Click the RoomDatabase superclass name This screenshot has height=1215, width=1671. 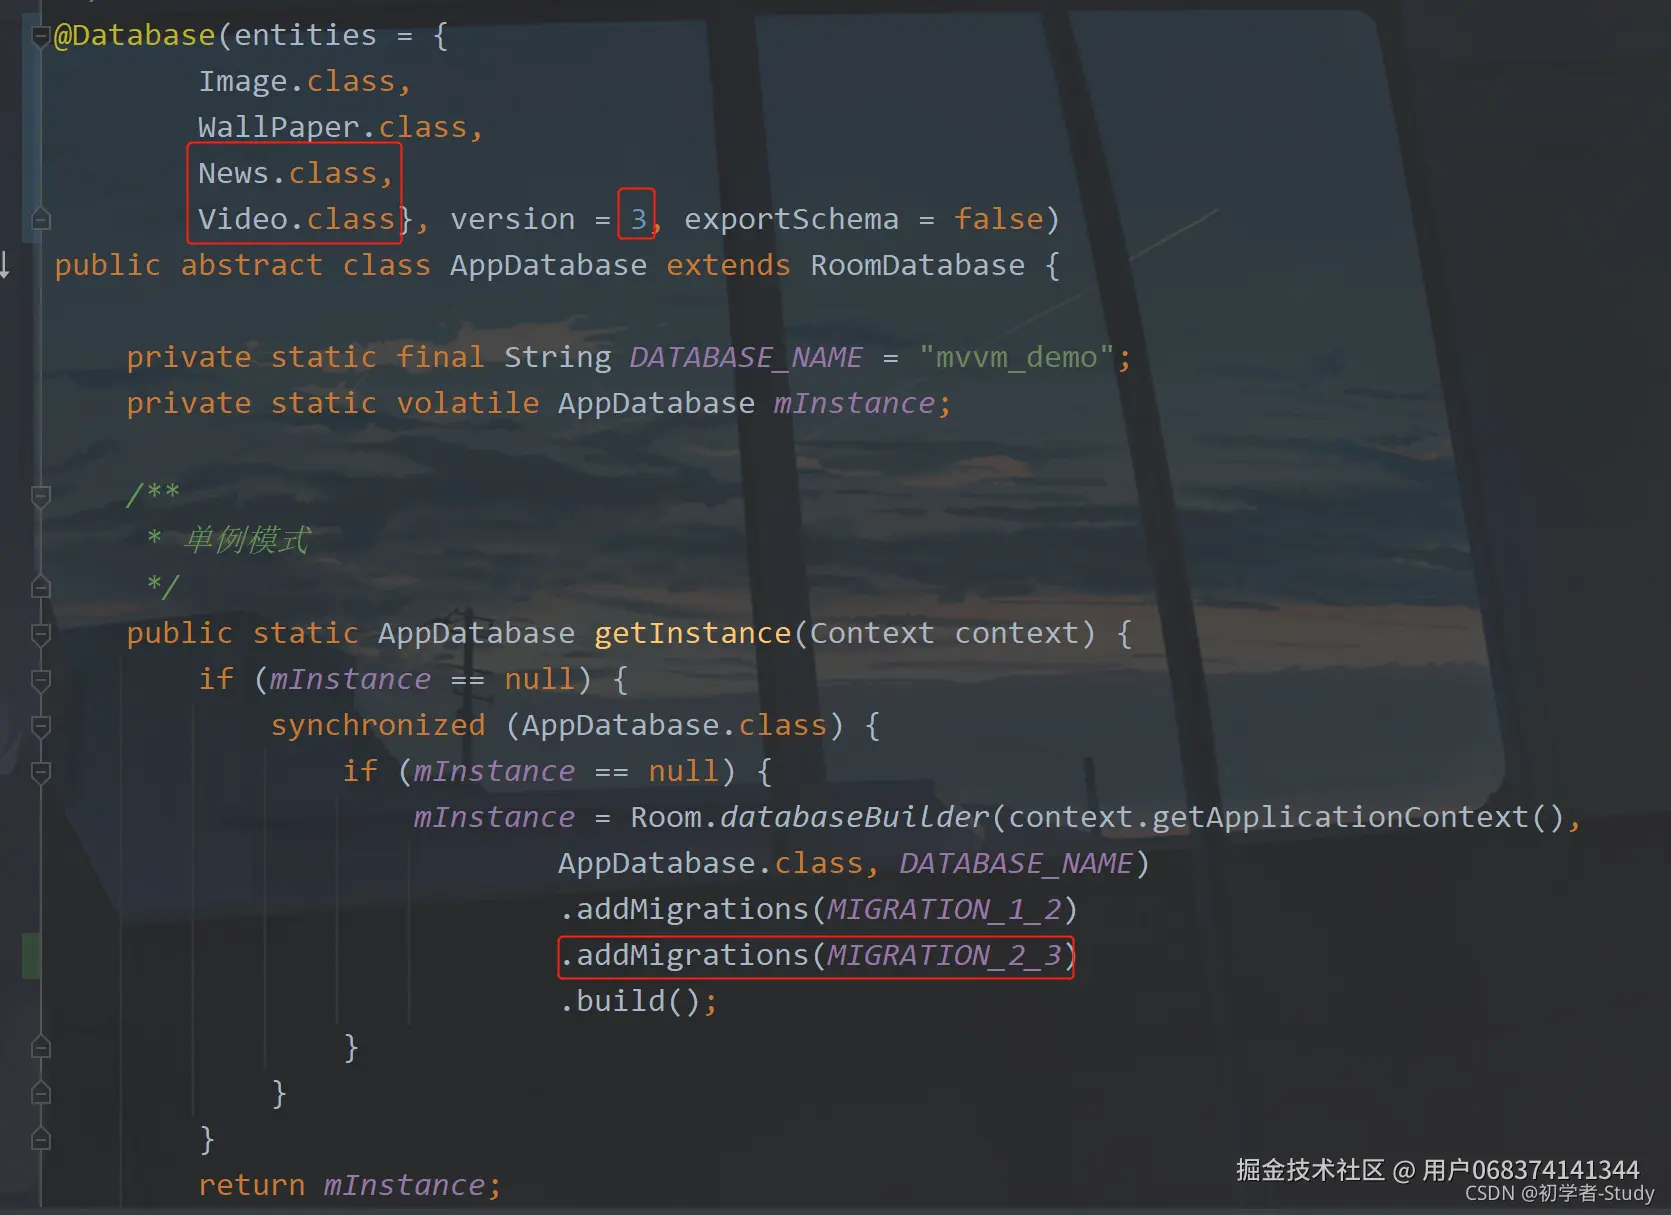[x=917, y=265]
